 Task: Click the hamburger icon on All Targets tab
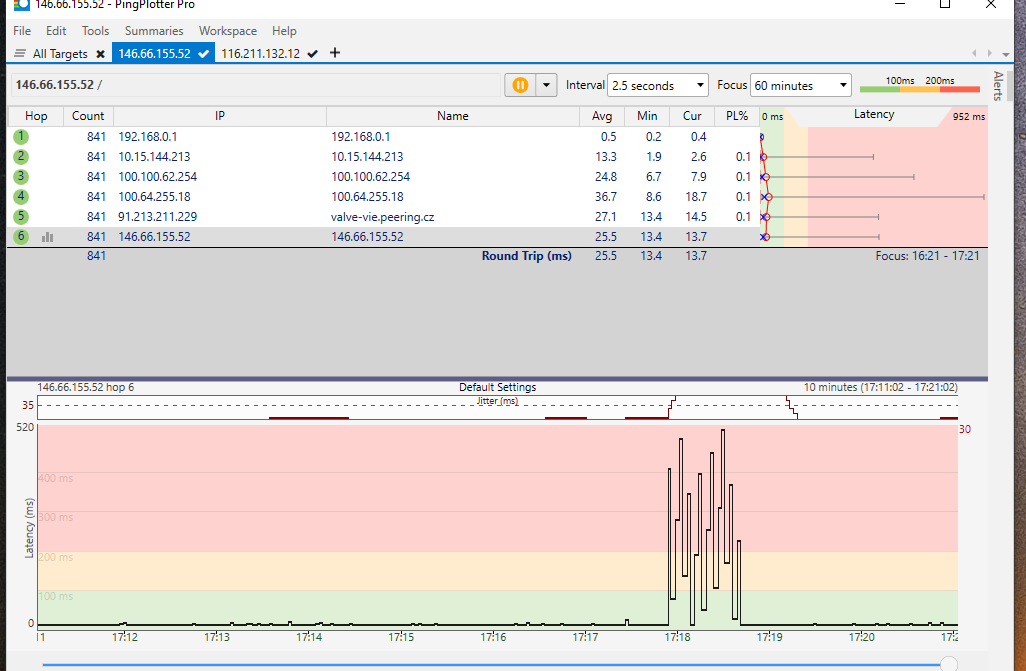tap(20, 54)
